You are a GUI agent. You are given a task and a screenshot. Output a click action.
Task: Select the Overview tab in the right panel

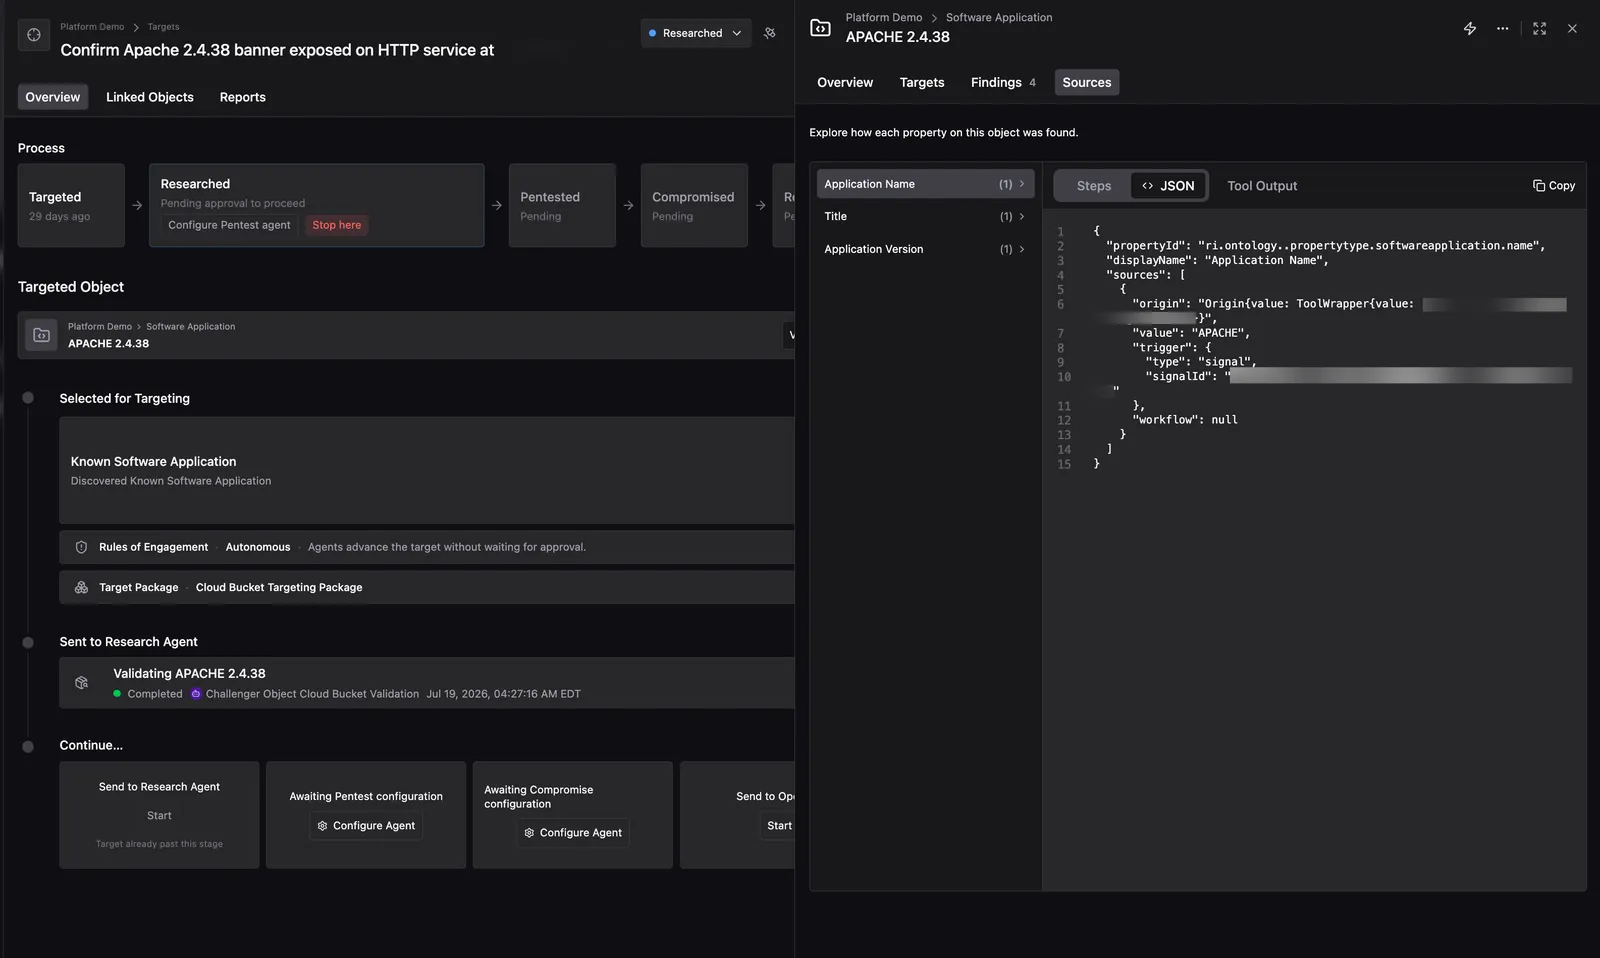[845, 82]
